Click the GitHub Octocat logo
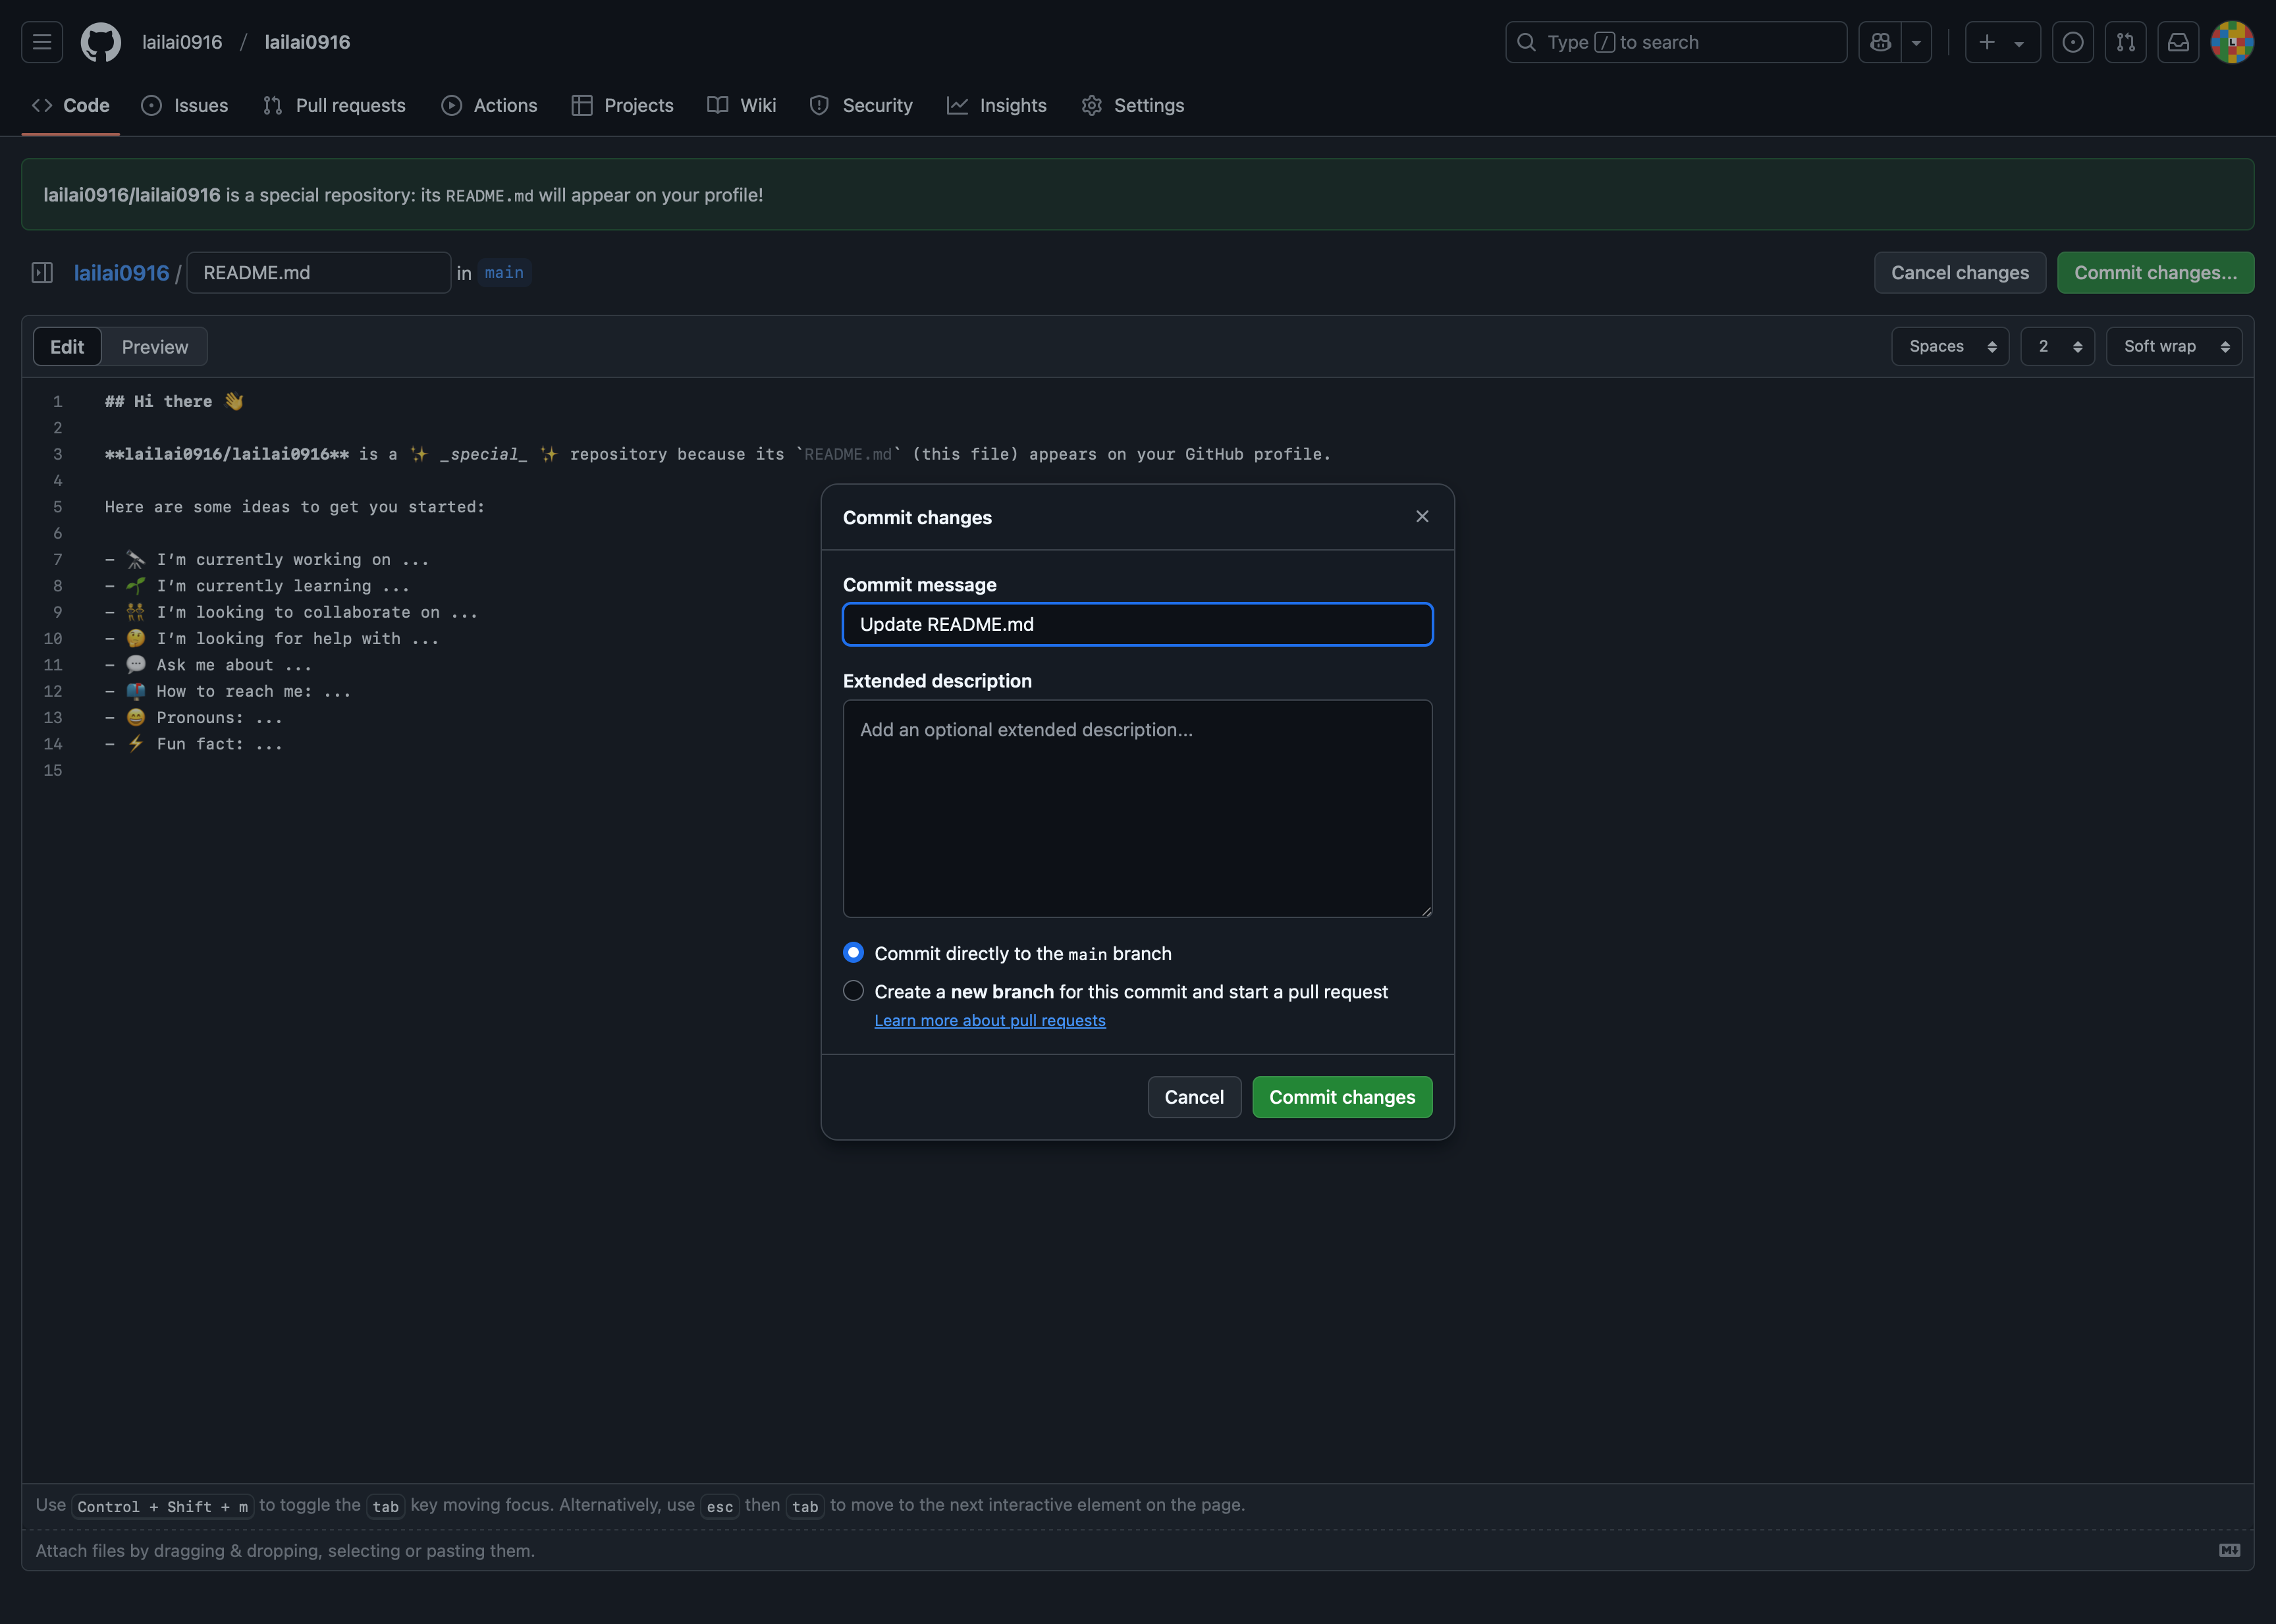 (100, 42)
